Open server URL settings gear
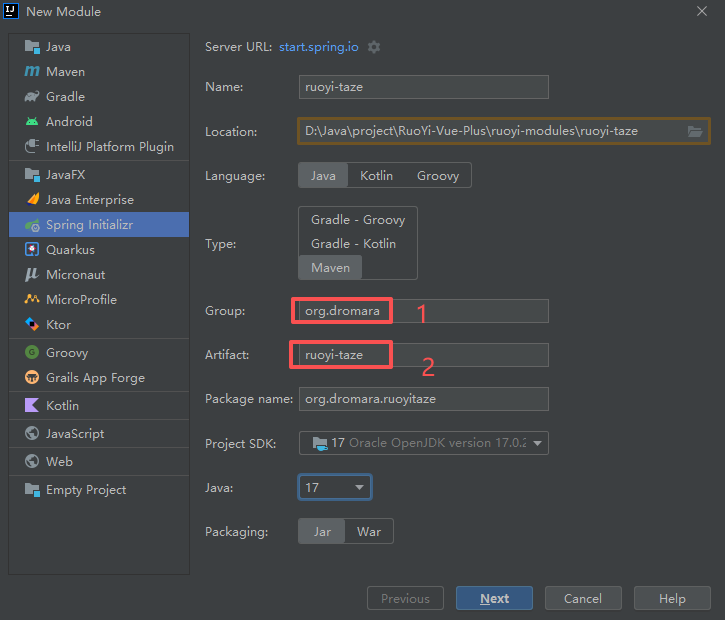This screenshot has height=620, width=725. (374, 47)
